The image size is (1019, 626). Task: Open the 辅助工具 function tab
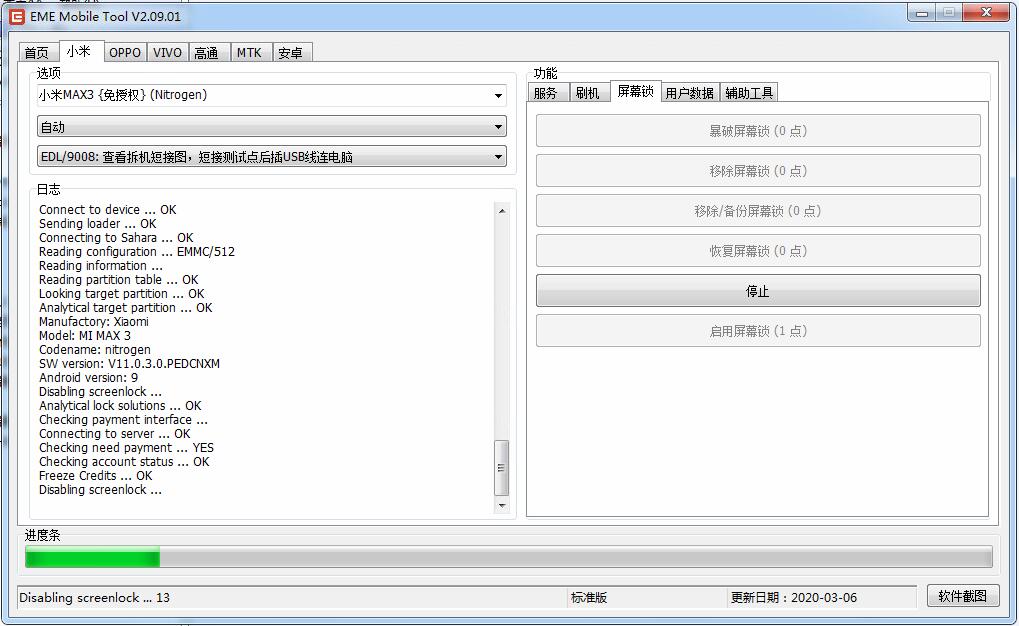click(749, 93)
